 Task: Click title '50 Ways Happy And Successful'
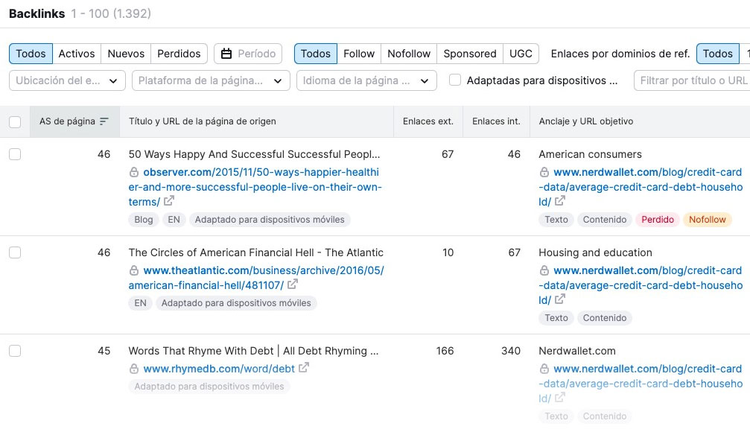pyautogui.click(x=254, y=155)
